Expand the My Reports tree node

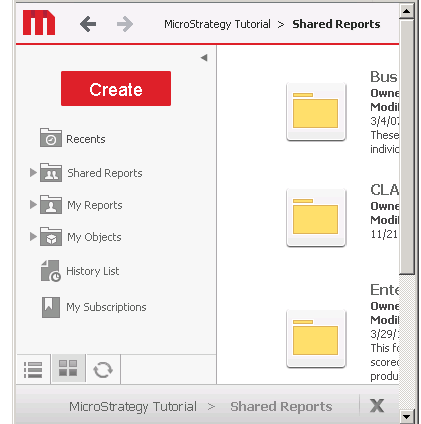33,204
